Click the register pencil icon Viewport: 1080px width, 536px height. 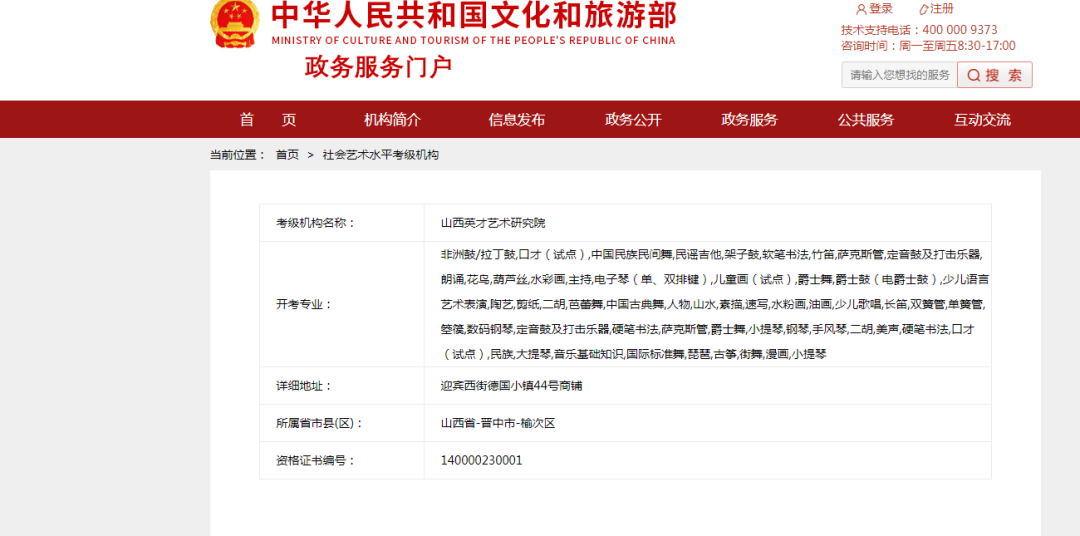click(x=924, y=9)
